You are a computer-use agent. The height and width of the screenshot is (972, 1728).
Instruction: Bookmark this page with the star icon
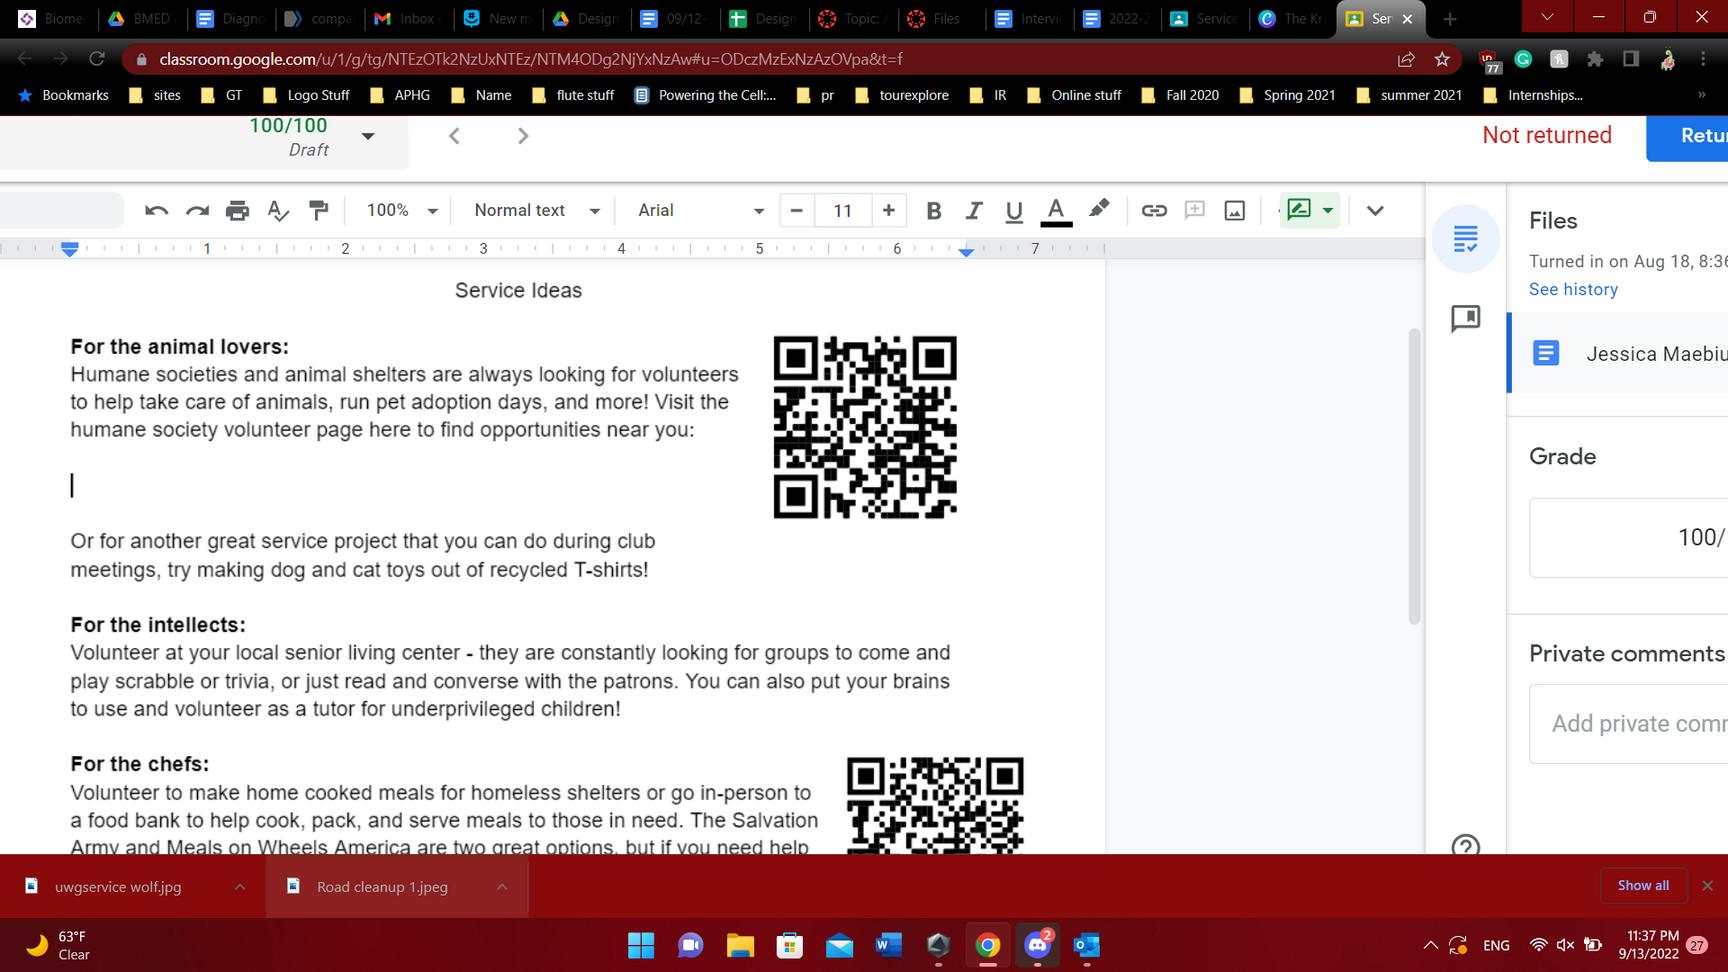coord(1442,59)
